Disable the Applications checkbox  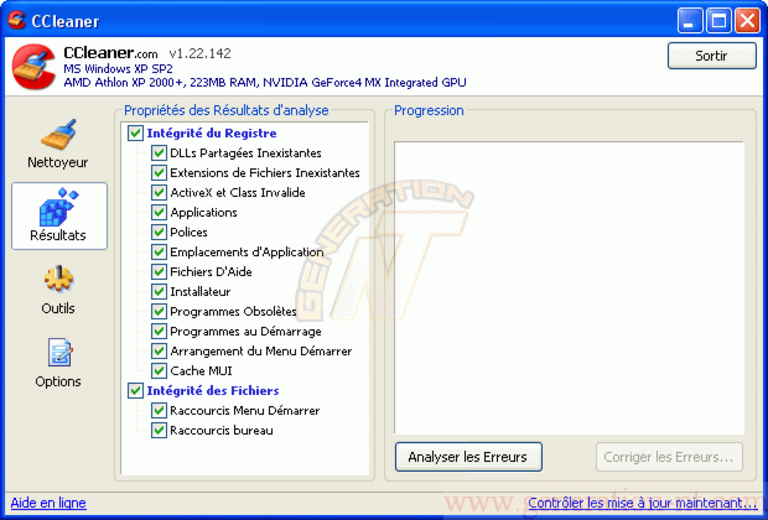tap(158, 213)
